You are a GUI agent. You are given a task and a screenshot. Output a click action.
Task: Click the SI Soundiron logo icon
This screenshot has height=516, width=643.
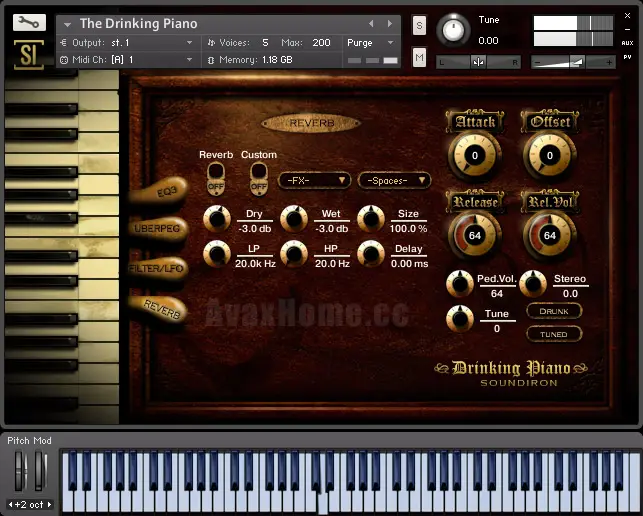point(29,55)
